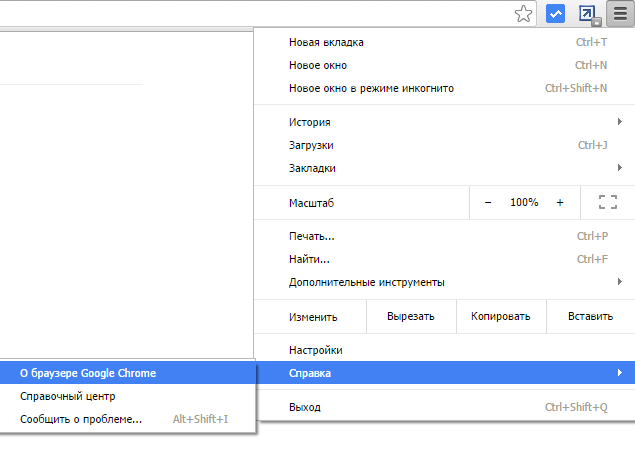Viewport: 635px width, 474px height.
Task: Open Новое окно в режиме инкогнито
Action: click(x=444, y=88)
